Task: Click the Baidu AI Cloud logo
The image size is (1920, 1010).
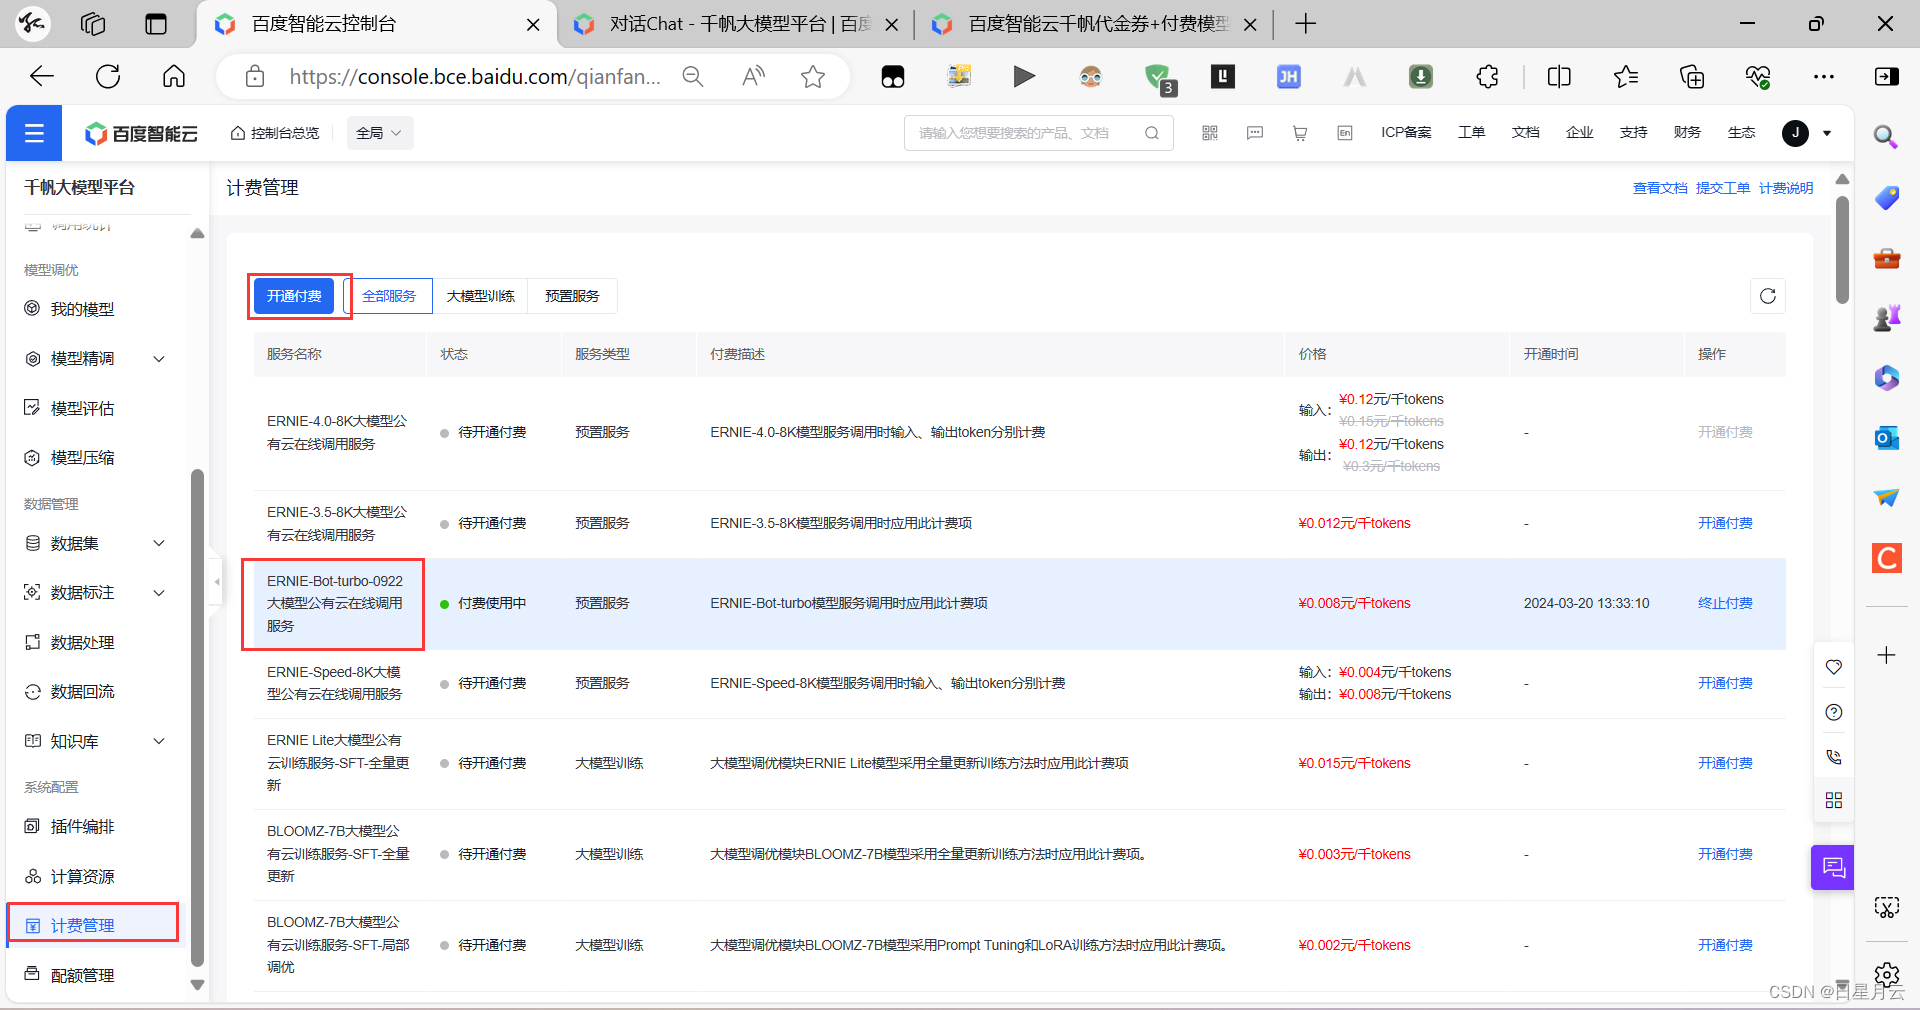Action: [x=141, y=133]
